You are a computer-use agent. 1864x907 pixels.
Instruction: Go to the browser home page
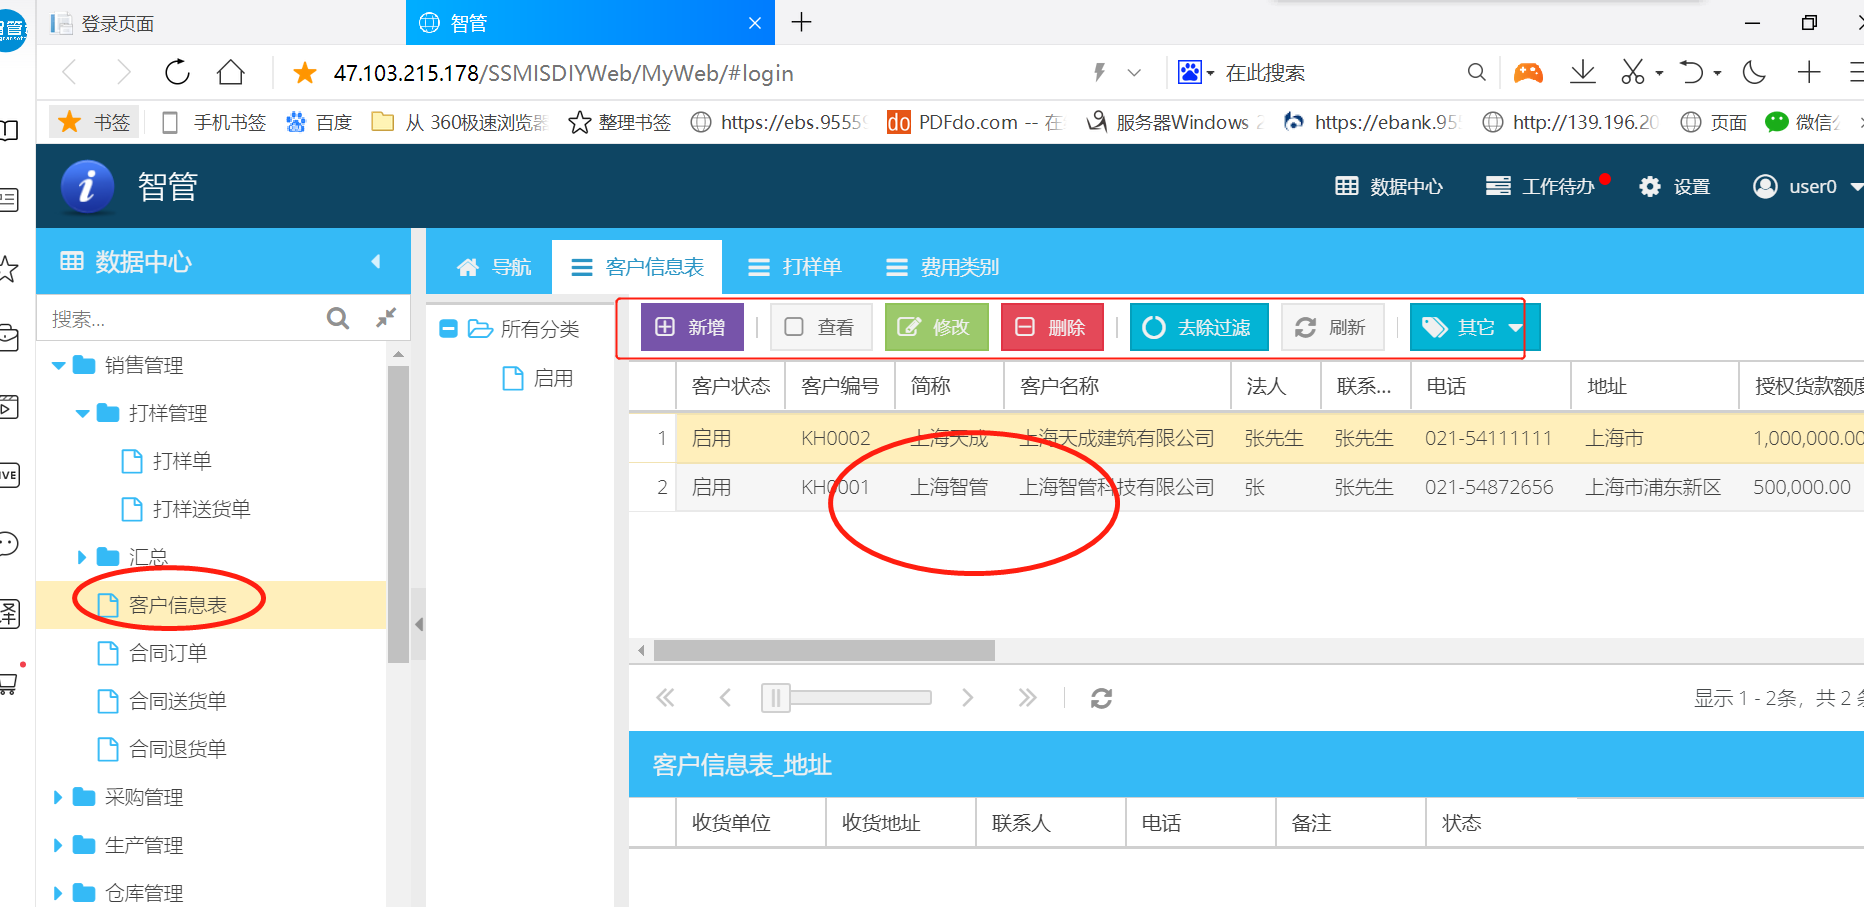[x=231, y=72]
